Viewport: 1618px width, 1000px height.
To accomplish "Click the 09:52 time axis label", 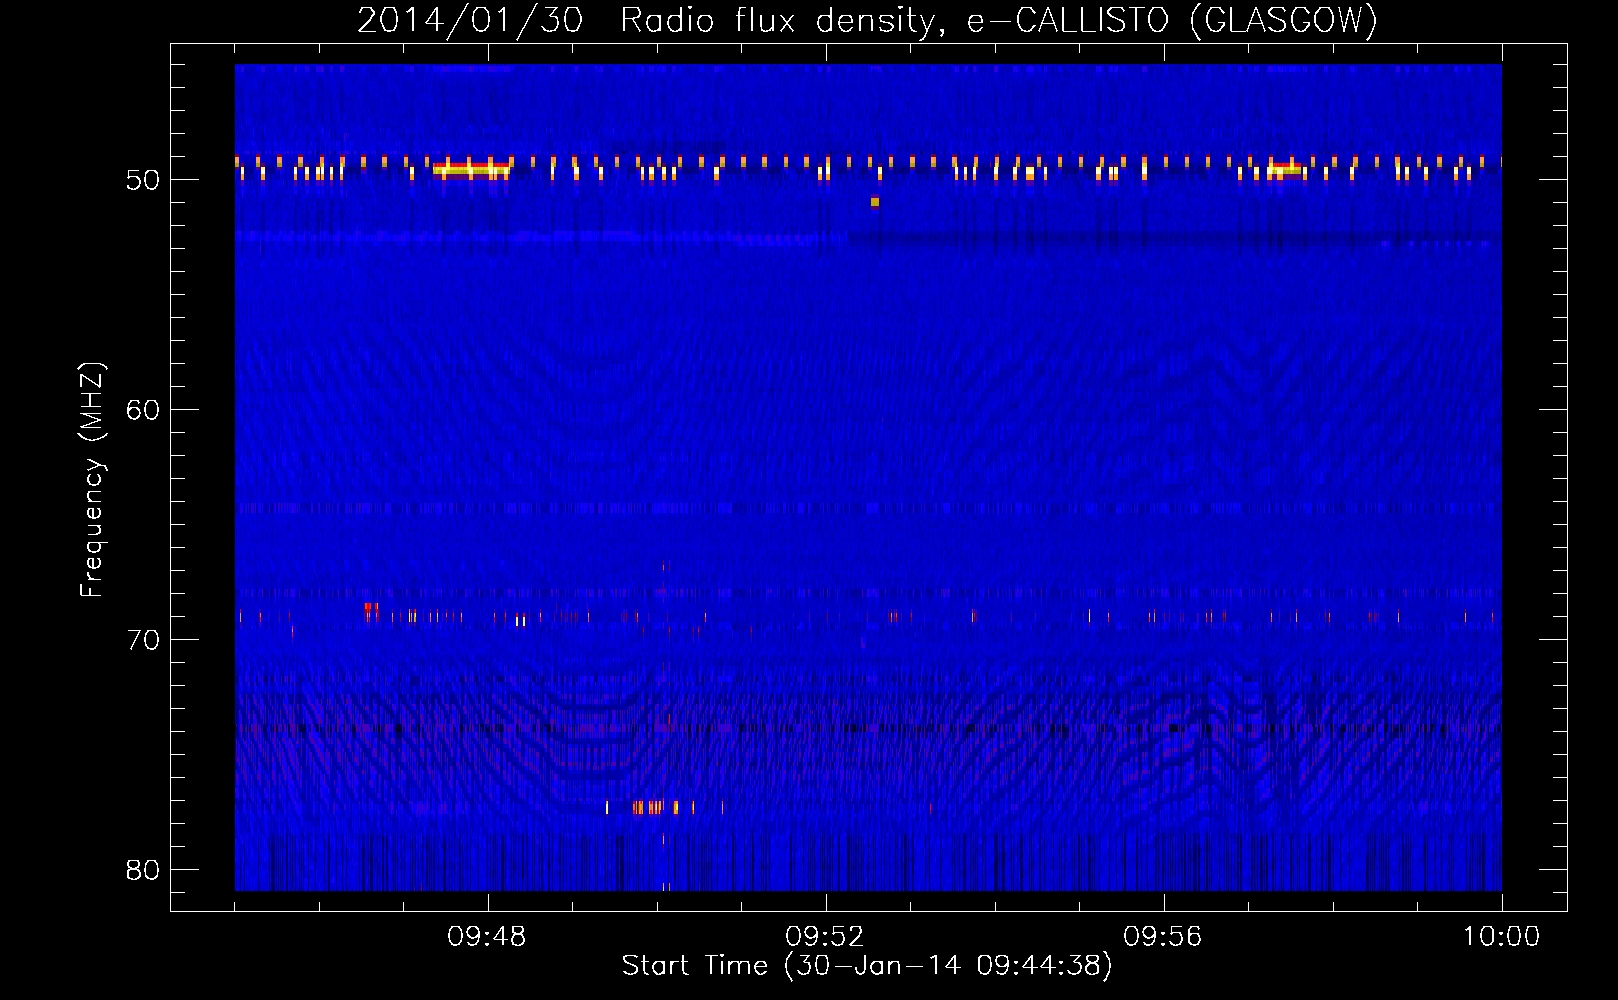I will point(825,937).
